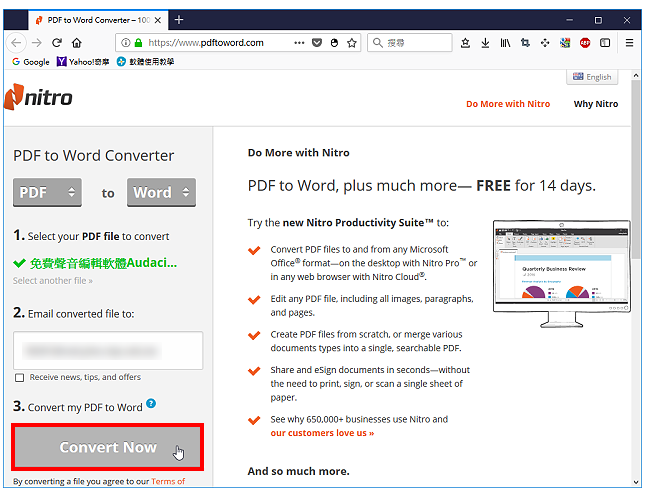Open the help icon beside Convert my PDF
This screenshot has height=499, width=649.
coord(151,403)
